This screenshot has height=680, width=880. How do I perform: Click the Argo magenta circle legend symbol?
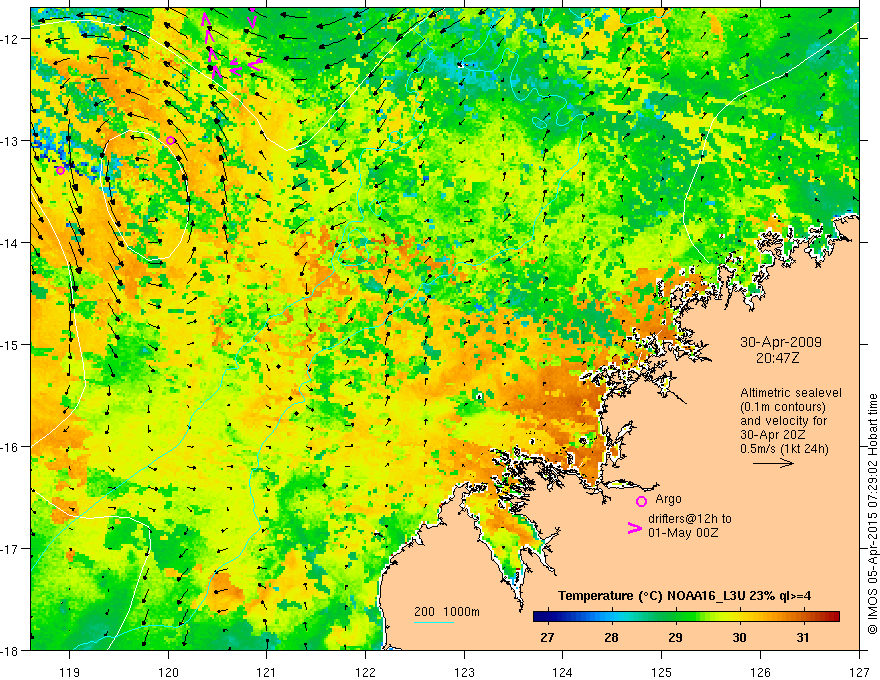[641, 501]
